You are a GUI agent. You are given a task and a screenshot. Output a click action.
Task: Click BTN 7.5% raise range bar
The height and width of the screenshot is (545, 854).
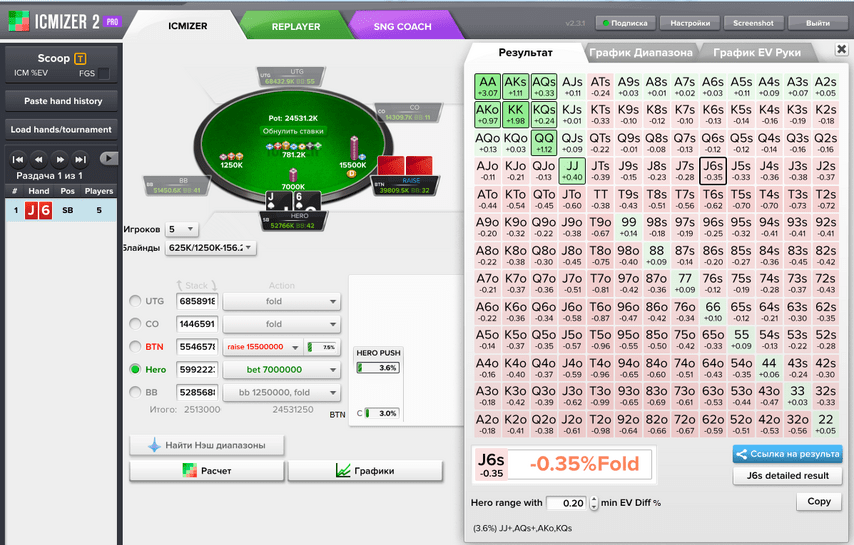click(322, 347)
